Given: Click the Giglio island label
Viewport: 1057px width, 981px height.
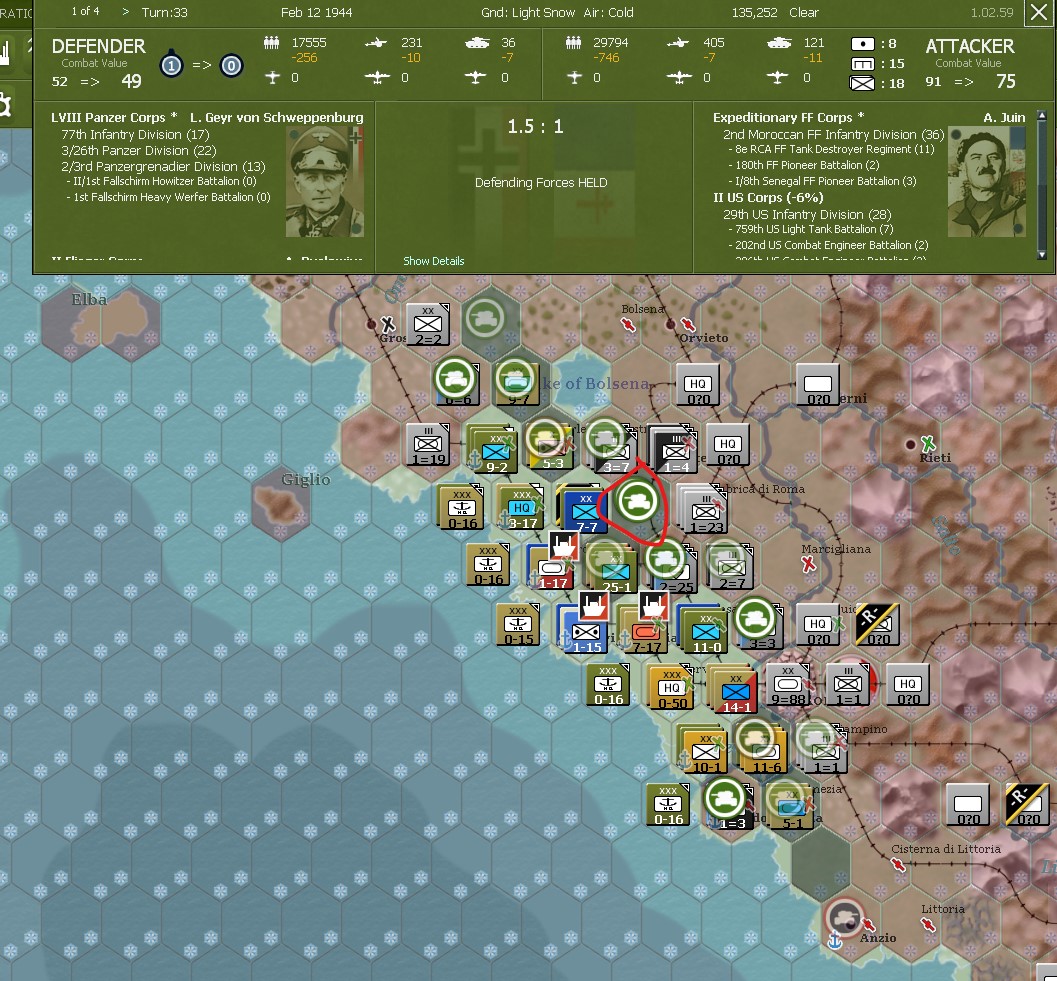Looking at the screenshot, I should [306, 479].
